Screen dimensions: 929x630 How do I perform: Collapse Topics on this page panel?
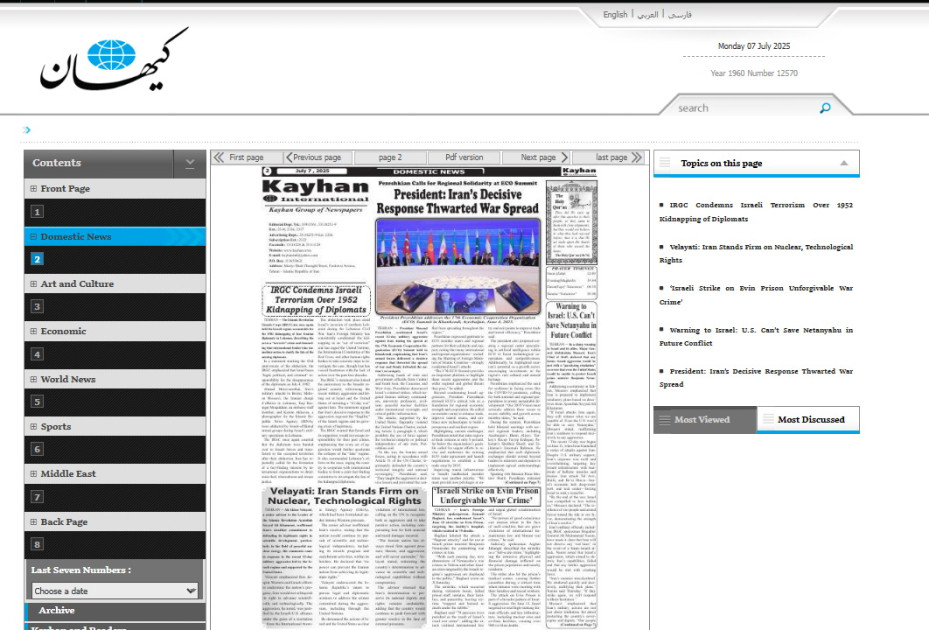pyautogui.click(x=844, y=163)
